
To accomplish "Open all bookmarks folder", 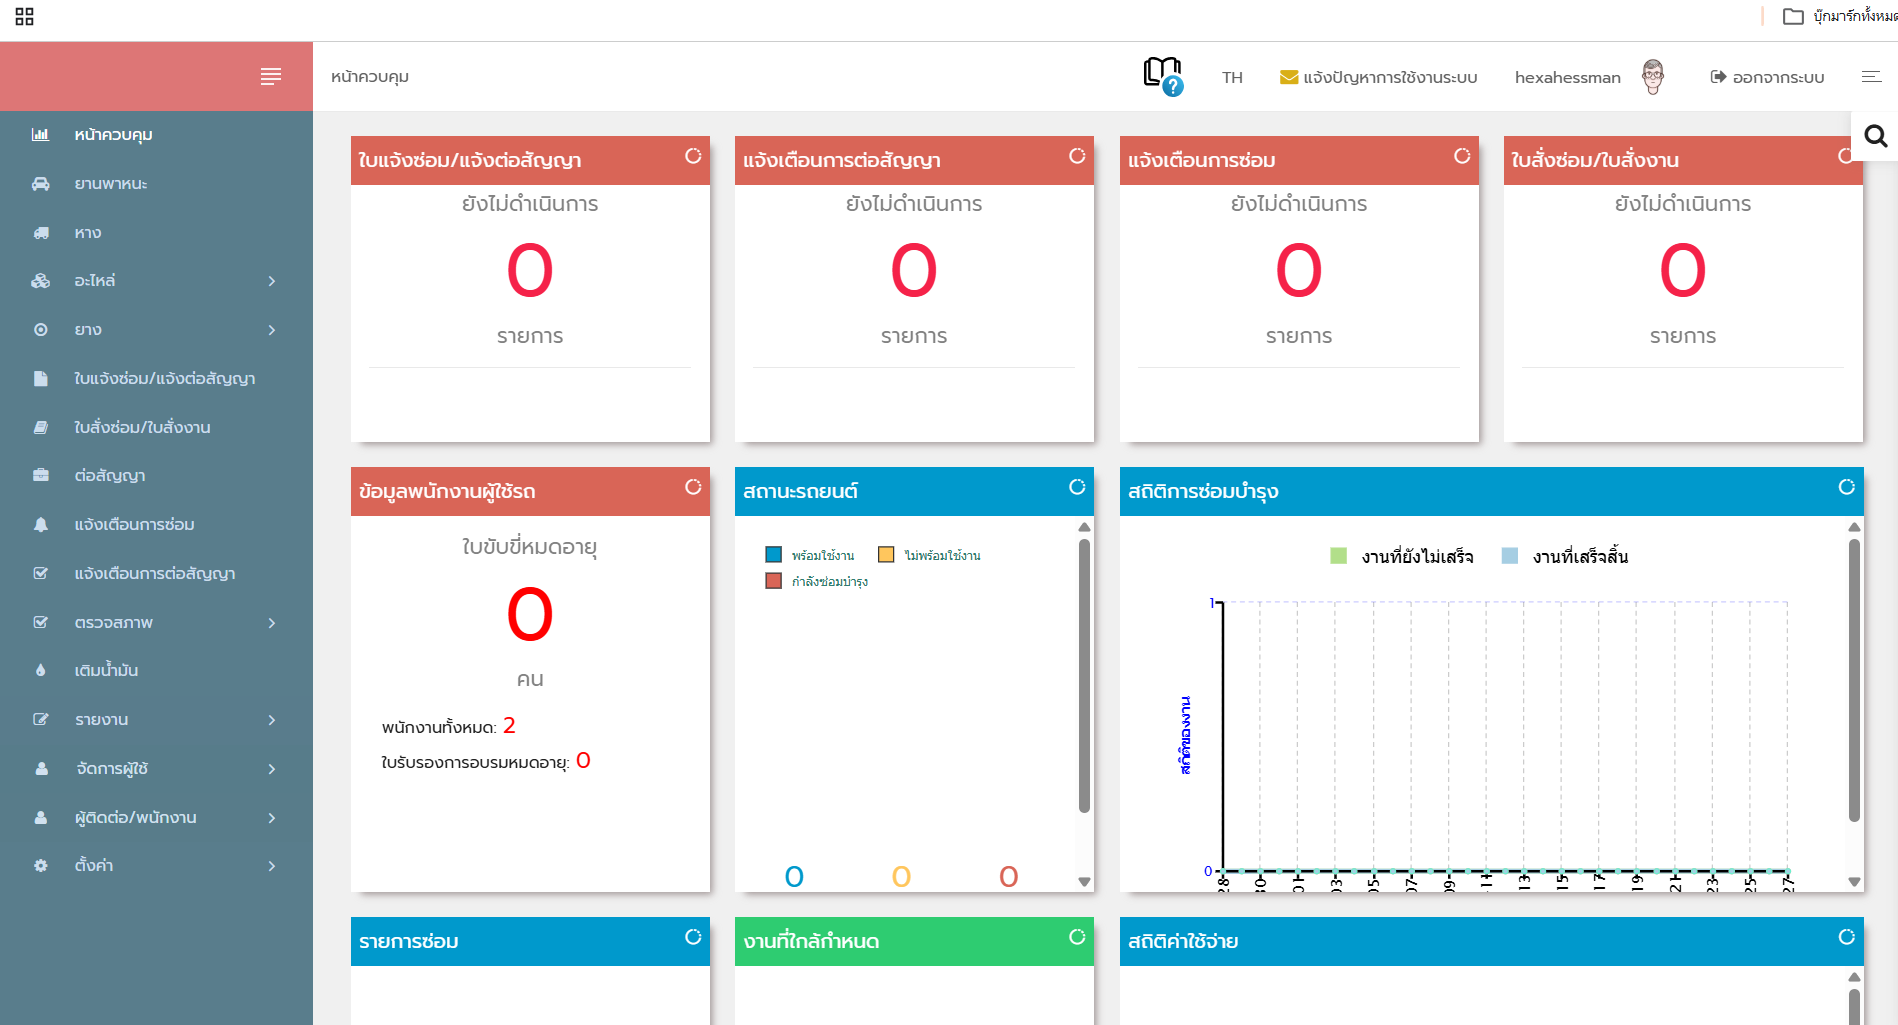I will [1840, 16].
